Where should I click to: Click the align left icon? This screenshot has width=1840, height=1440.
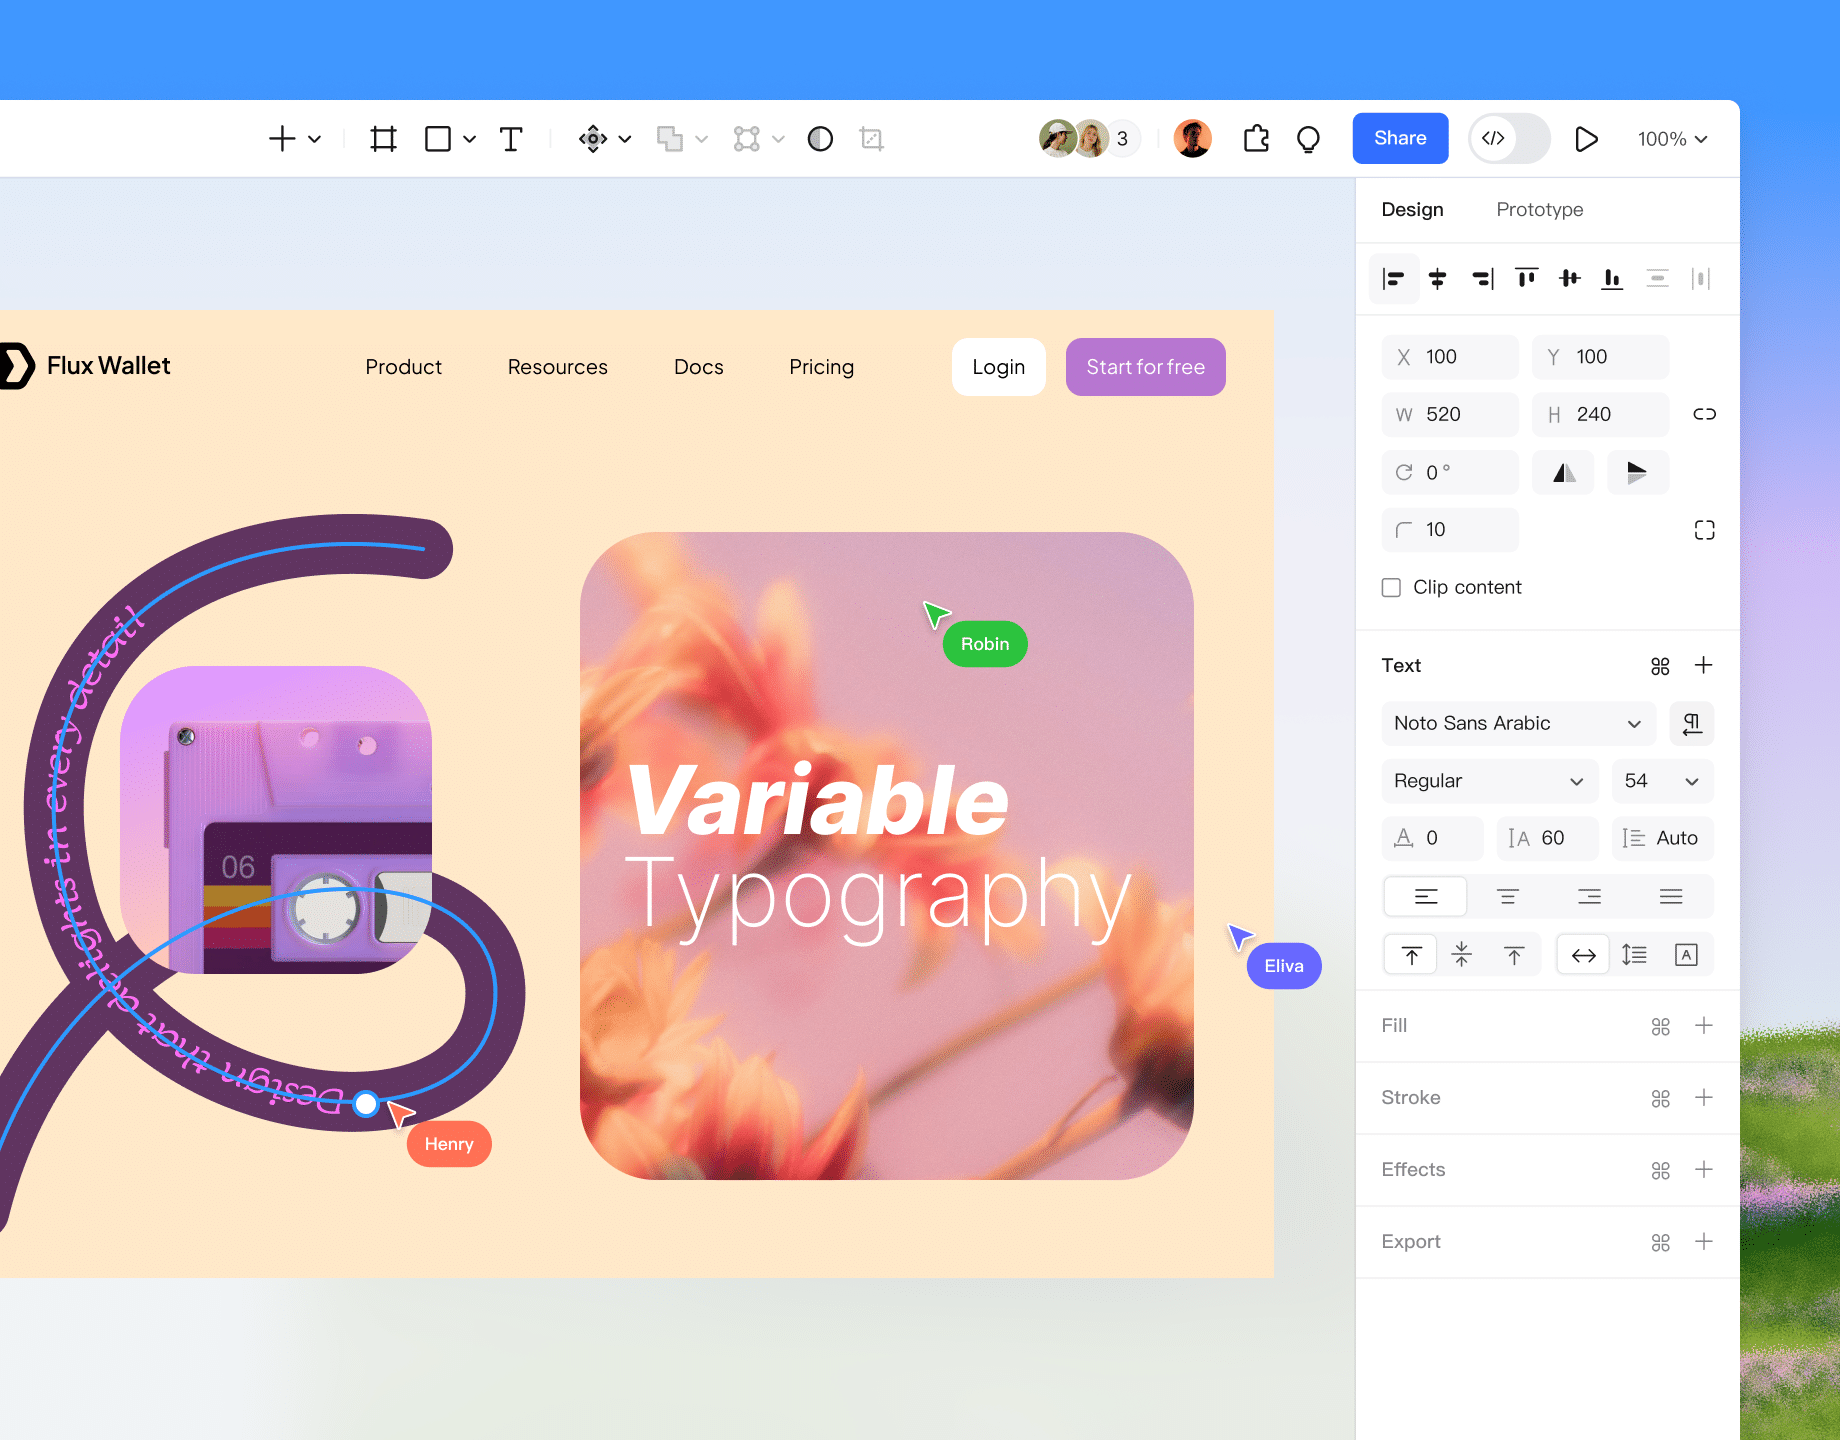1394,279
